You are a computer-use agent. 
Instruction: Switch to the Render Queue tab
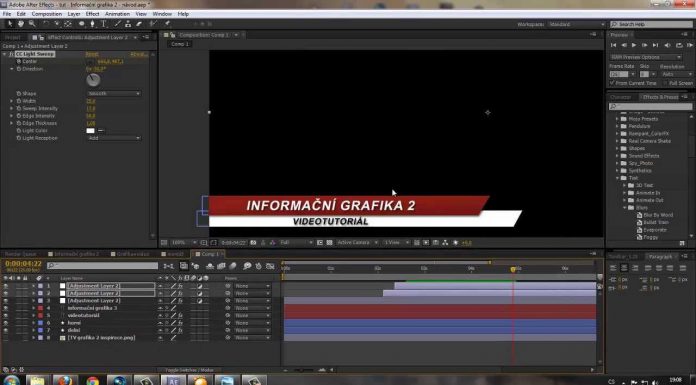click(20, 254)
